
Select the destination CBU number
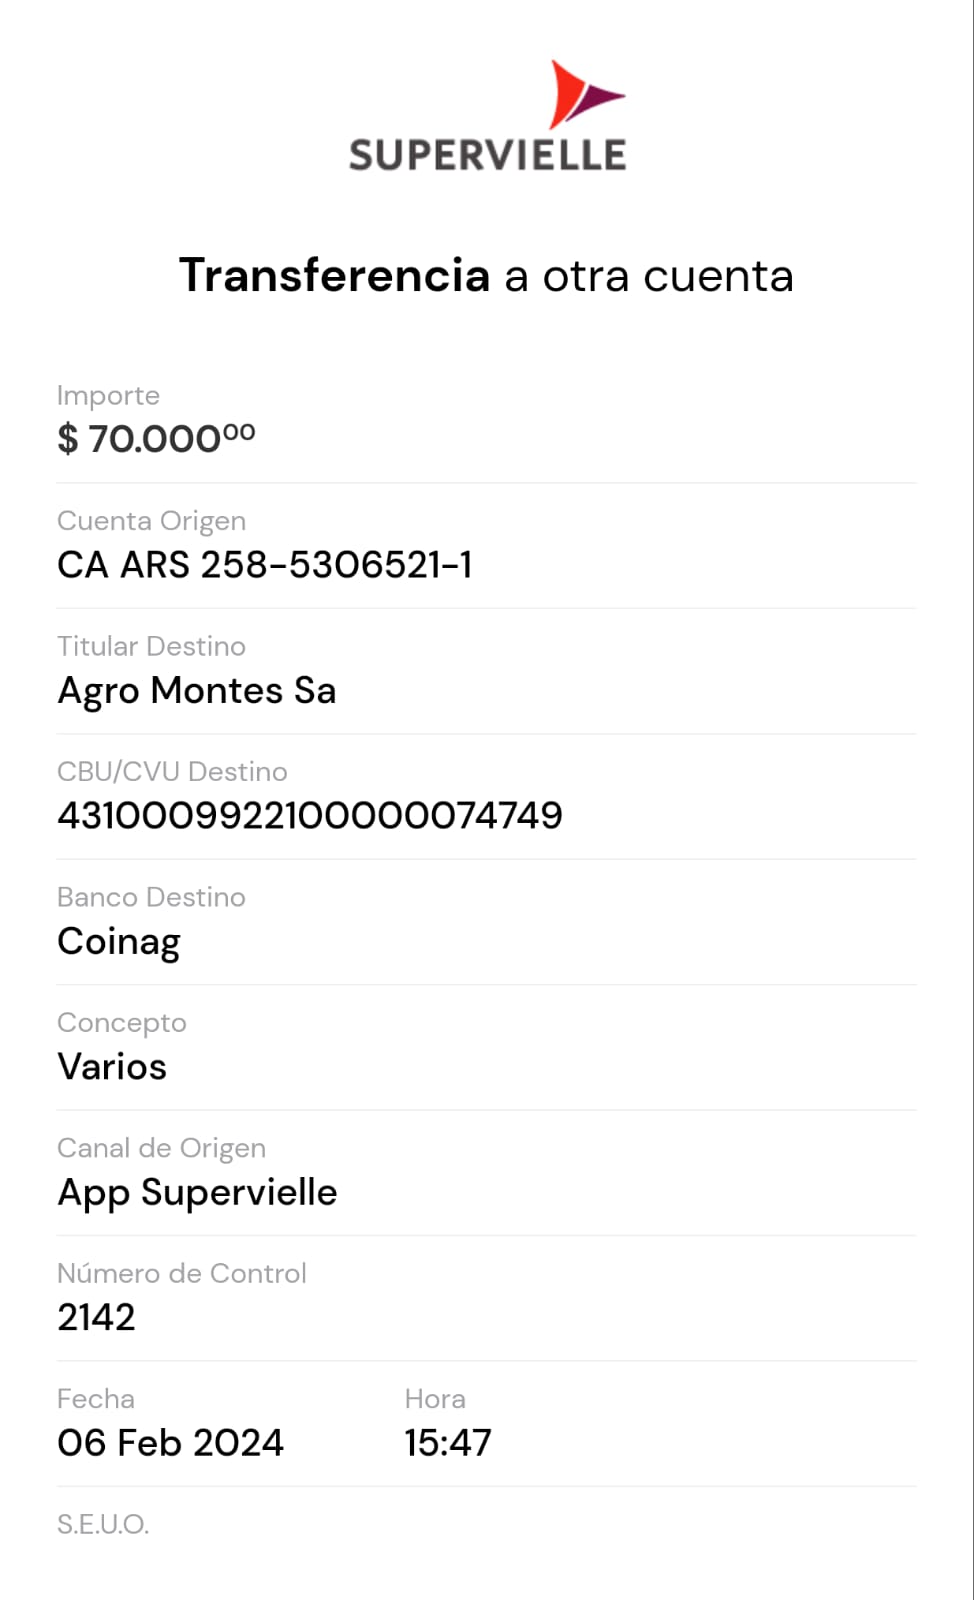310,816
